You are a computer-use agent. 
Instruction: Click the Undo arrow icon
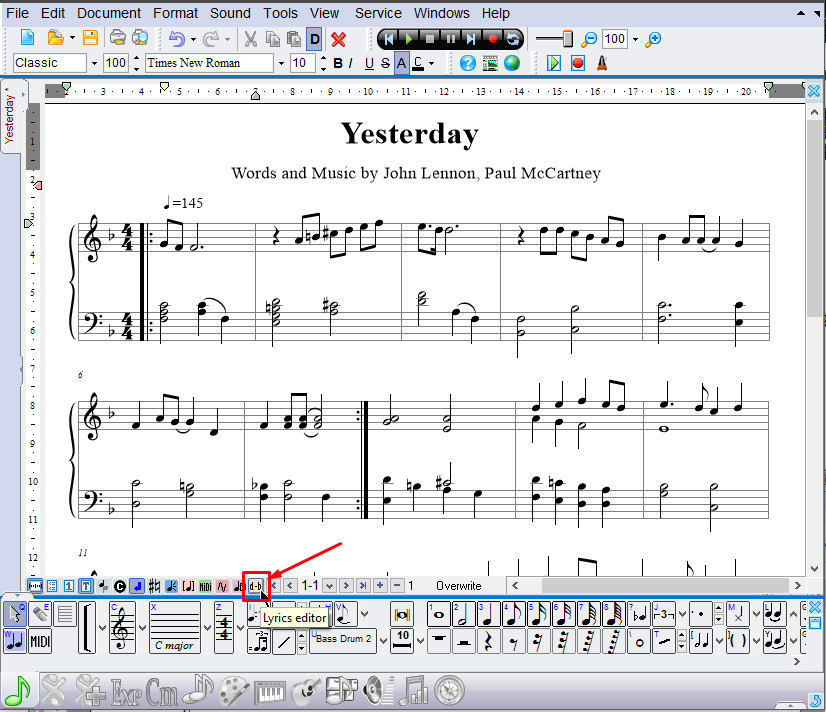[x=177, y=39]
